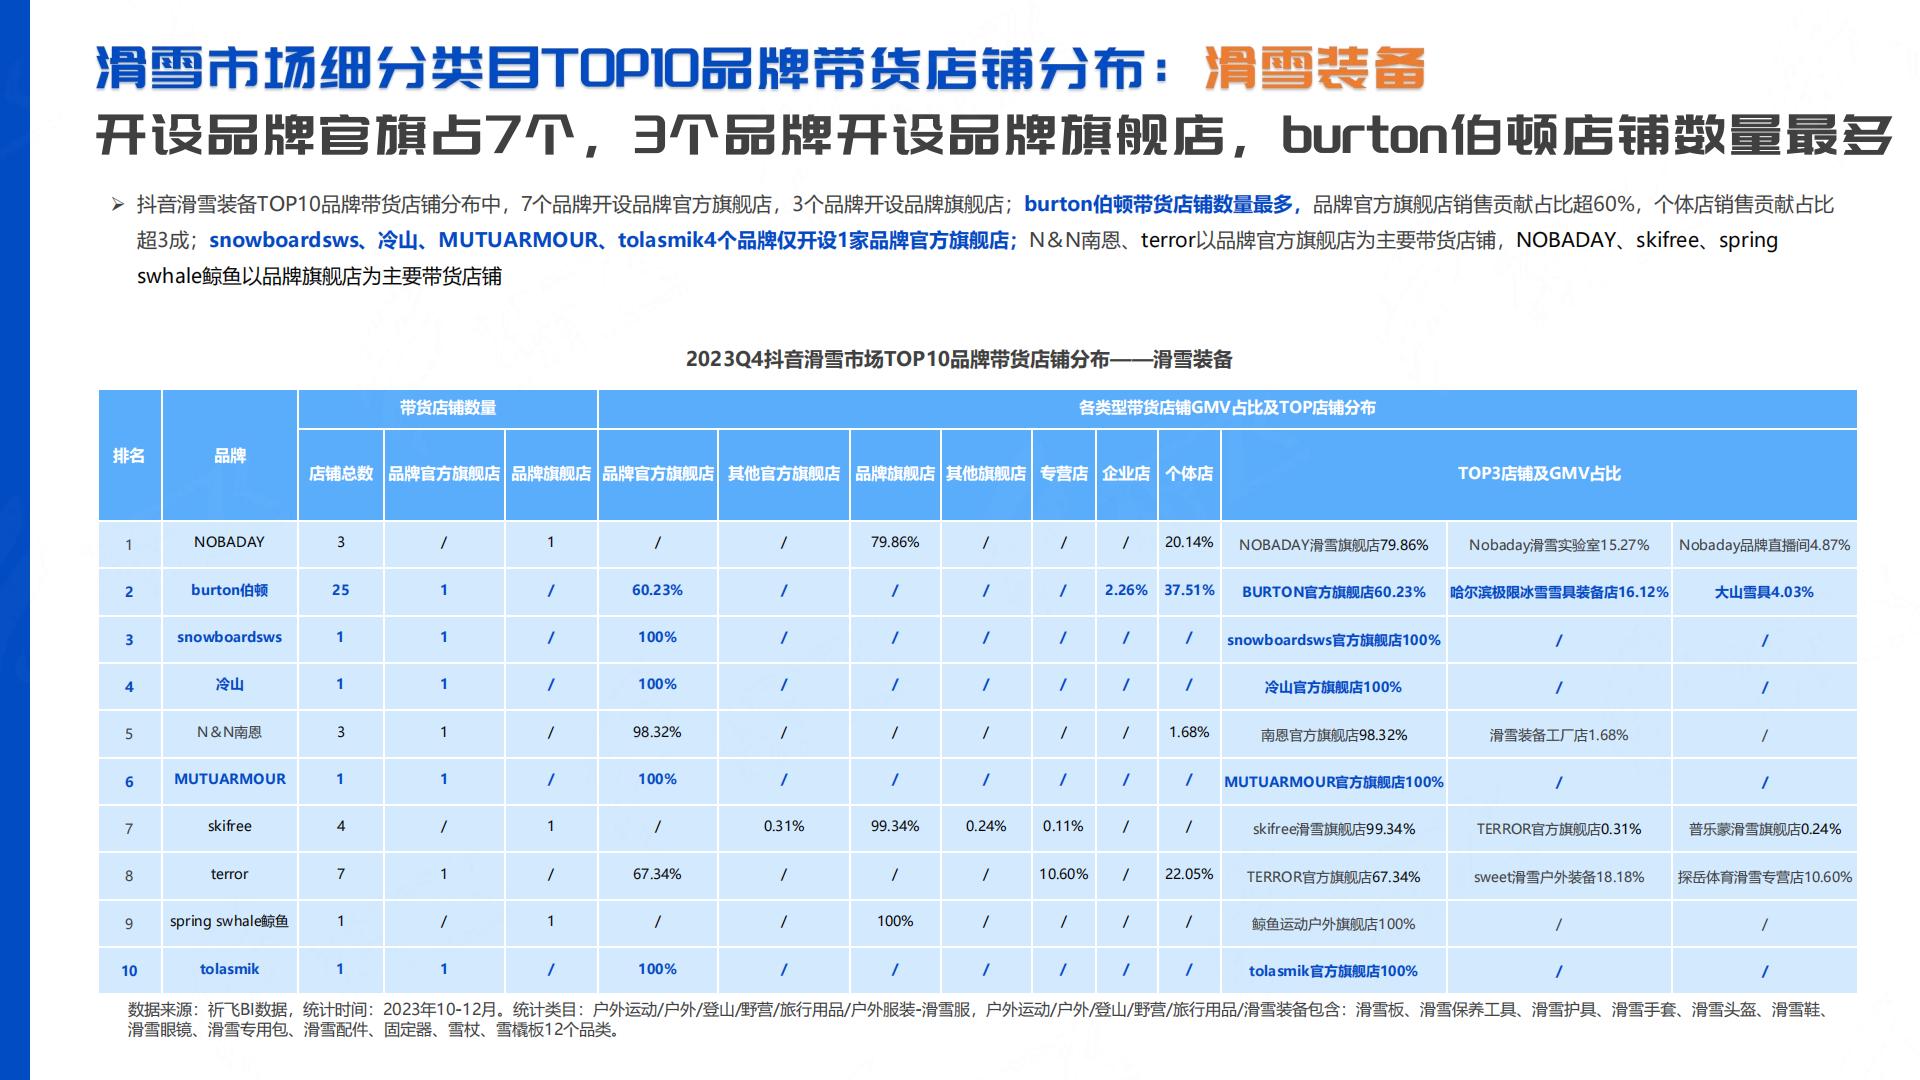
Task: Select the 37.51% value in burton row
Action: 1189,590
